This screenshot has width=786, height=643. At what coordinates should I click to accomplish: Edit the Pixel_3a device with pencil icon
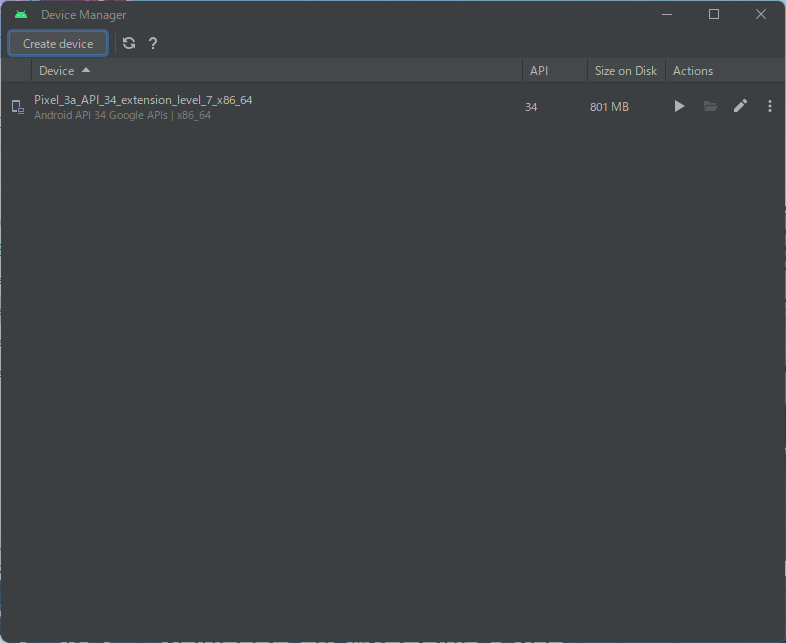pyautogui.click(x=740, y=106)
